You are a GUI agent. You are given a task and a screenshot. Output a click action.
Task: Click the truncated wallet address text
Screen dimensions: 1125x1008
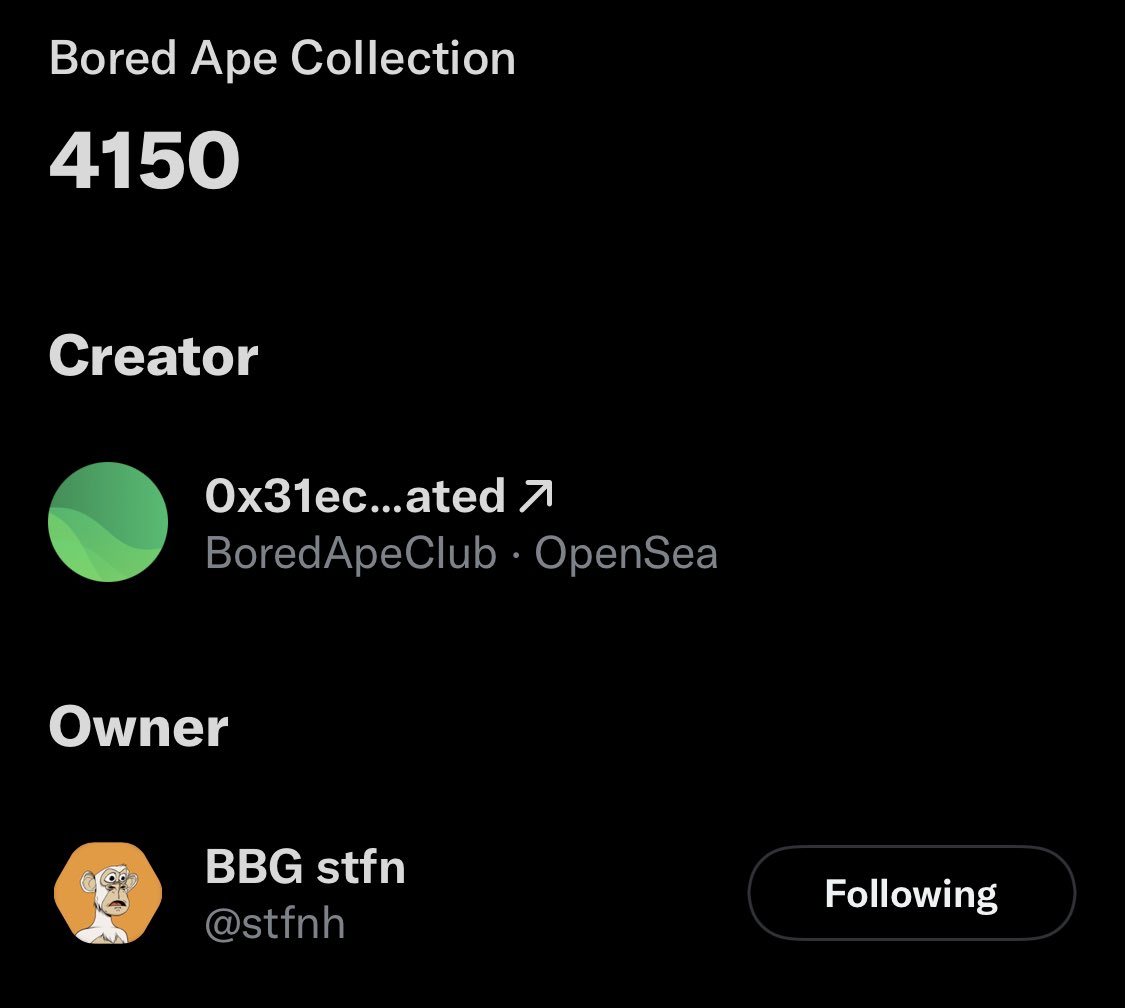pyautogui.click(x=355, y=496)
